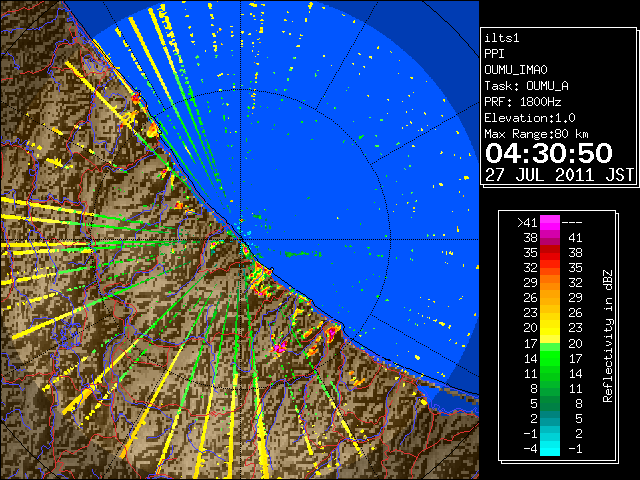Select the 'Elevation:1.0' text
The width and height of the screenshot is (640, 480).
click(530, 118)
